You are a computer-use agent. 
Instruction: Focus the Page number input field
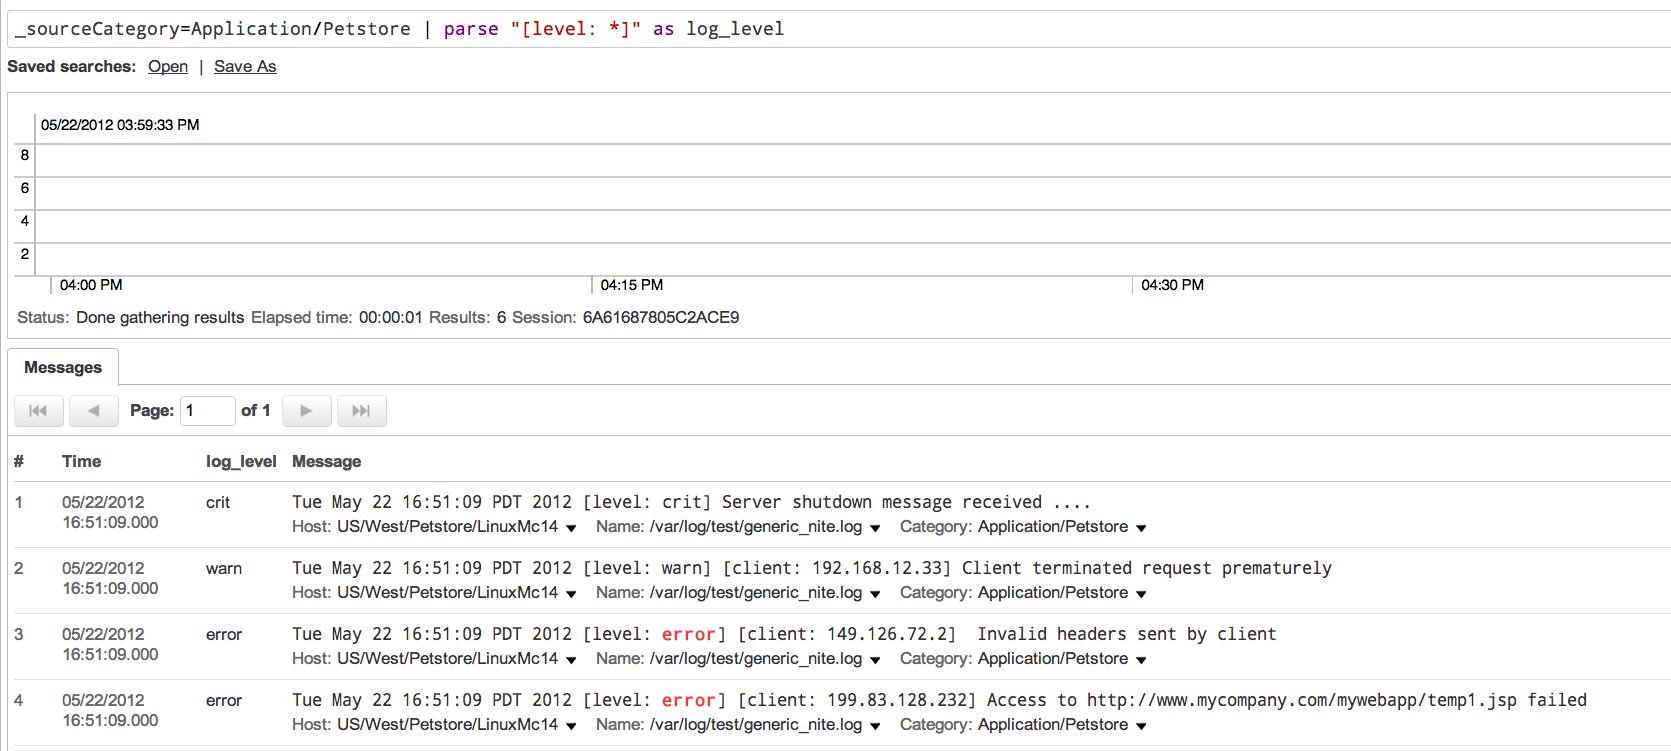[207, 411]
